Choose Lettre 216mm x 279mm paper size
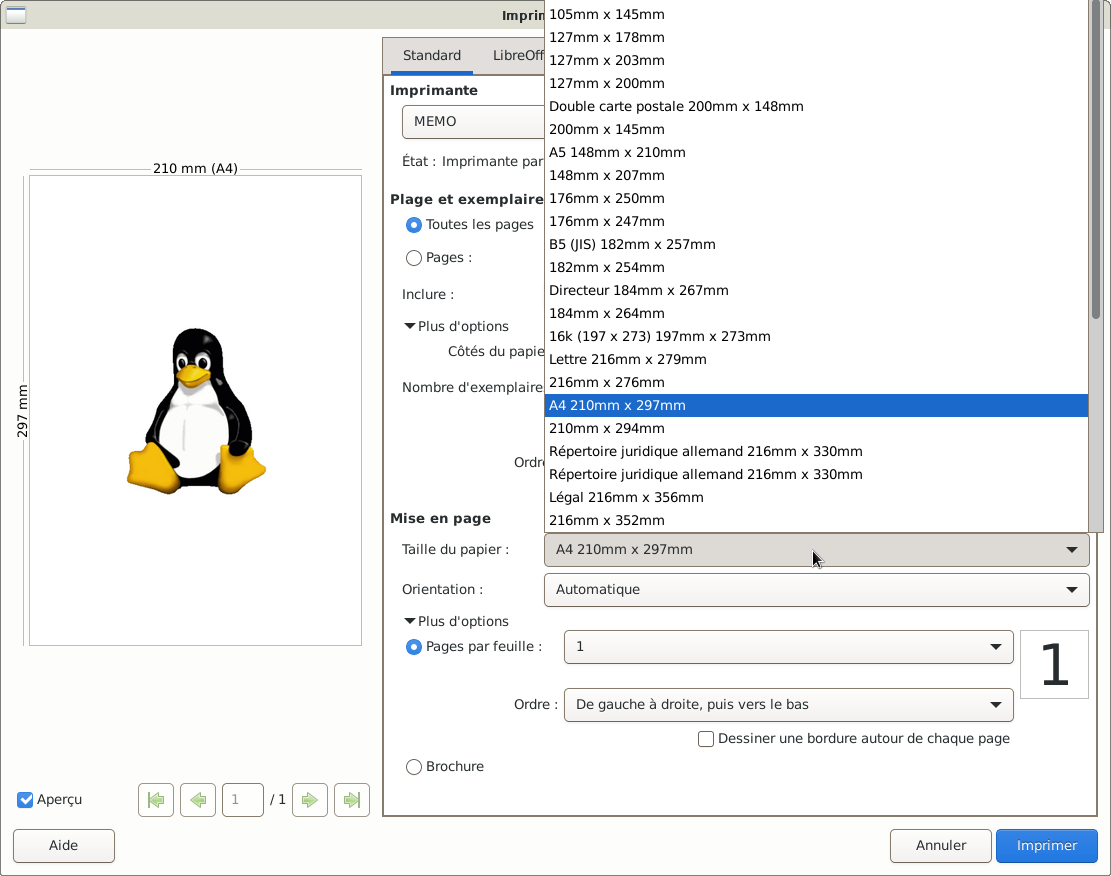 tap(816, 359)
